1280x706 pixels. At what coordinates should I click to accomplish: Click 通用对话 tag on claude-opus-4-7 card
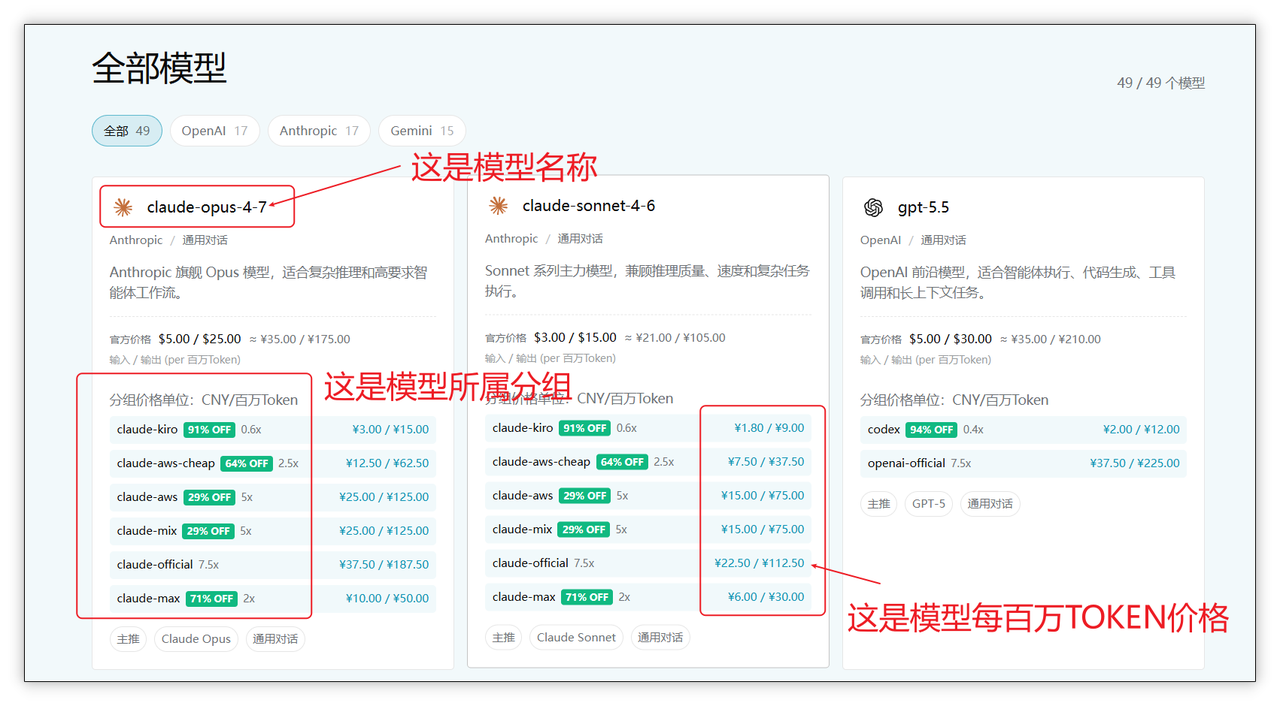(275, 639)
